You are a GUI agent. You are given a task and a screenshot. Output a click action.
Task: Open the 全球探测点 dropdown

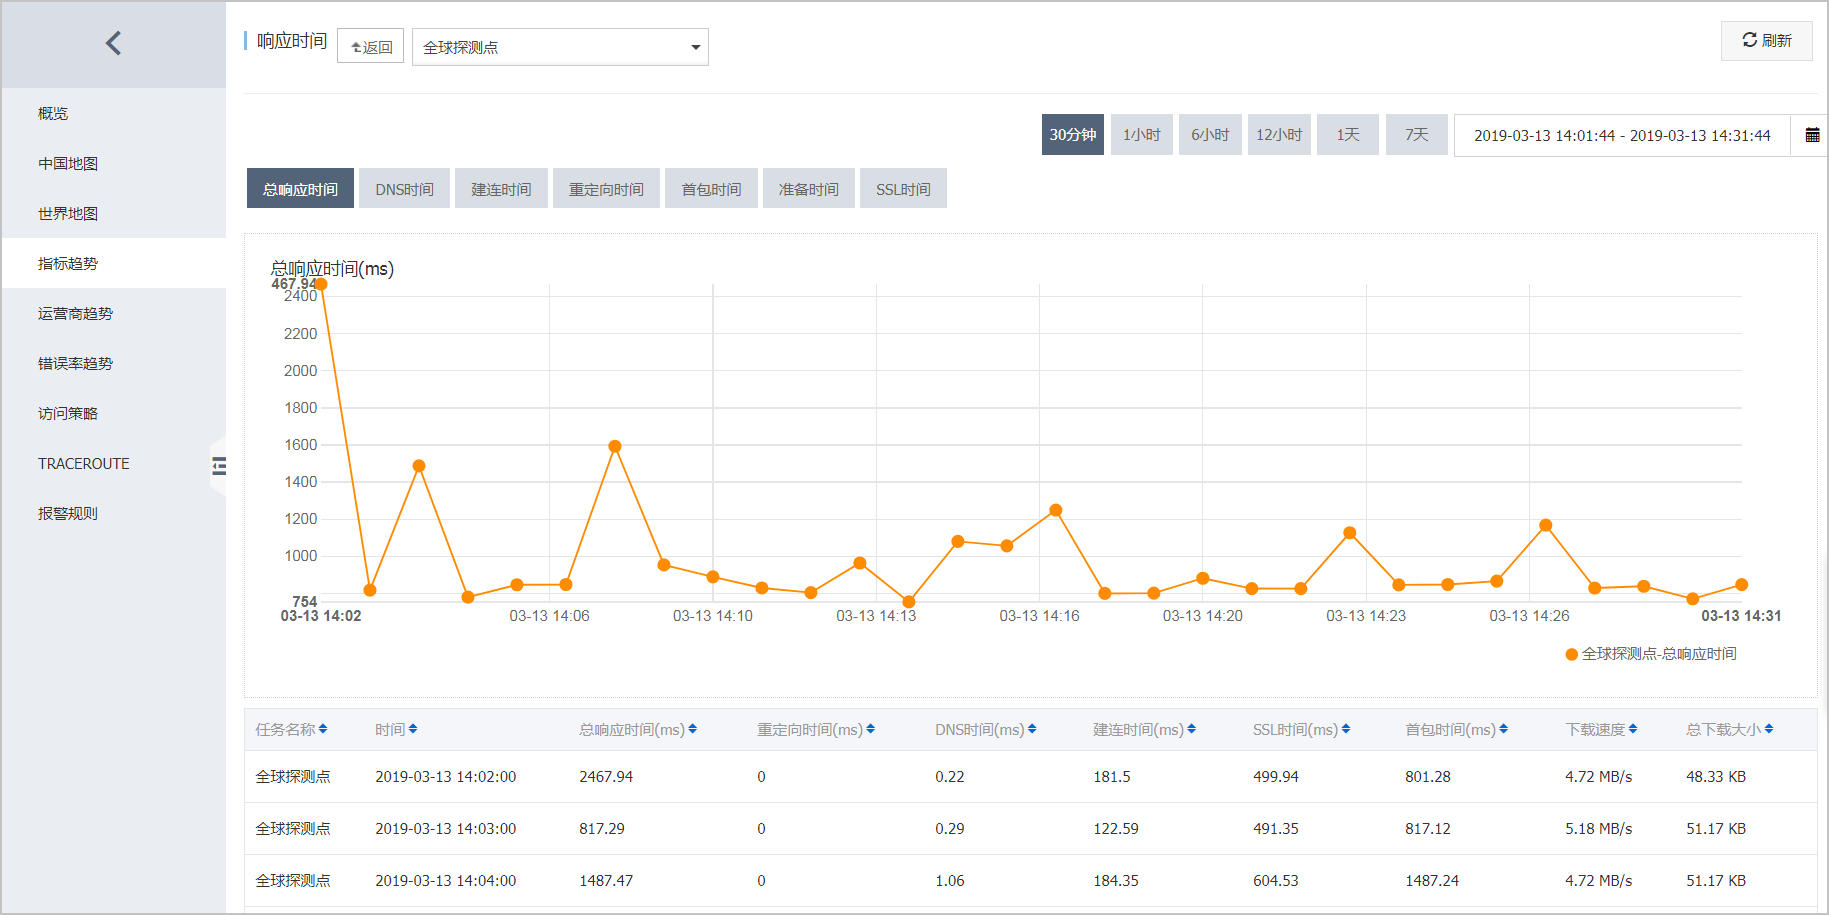click(560, 47)
